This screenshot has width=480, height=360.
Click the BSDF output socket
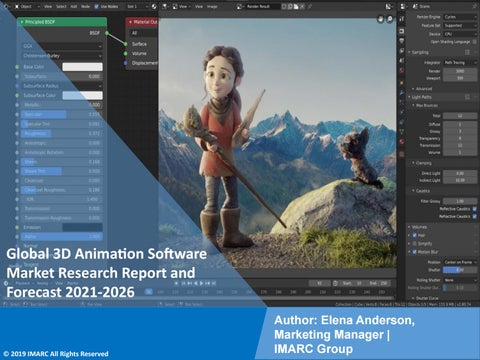(107, 33)
